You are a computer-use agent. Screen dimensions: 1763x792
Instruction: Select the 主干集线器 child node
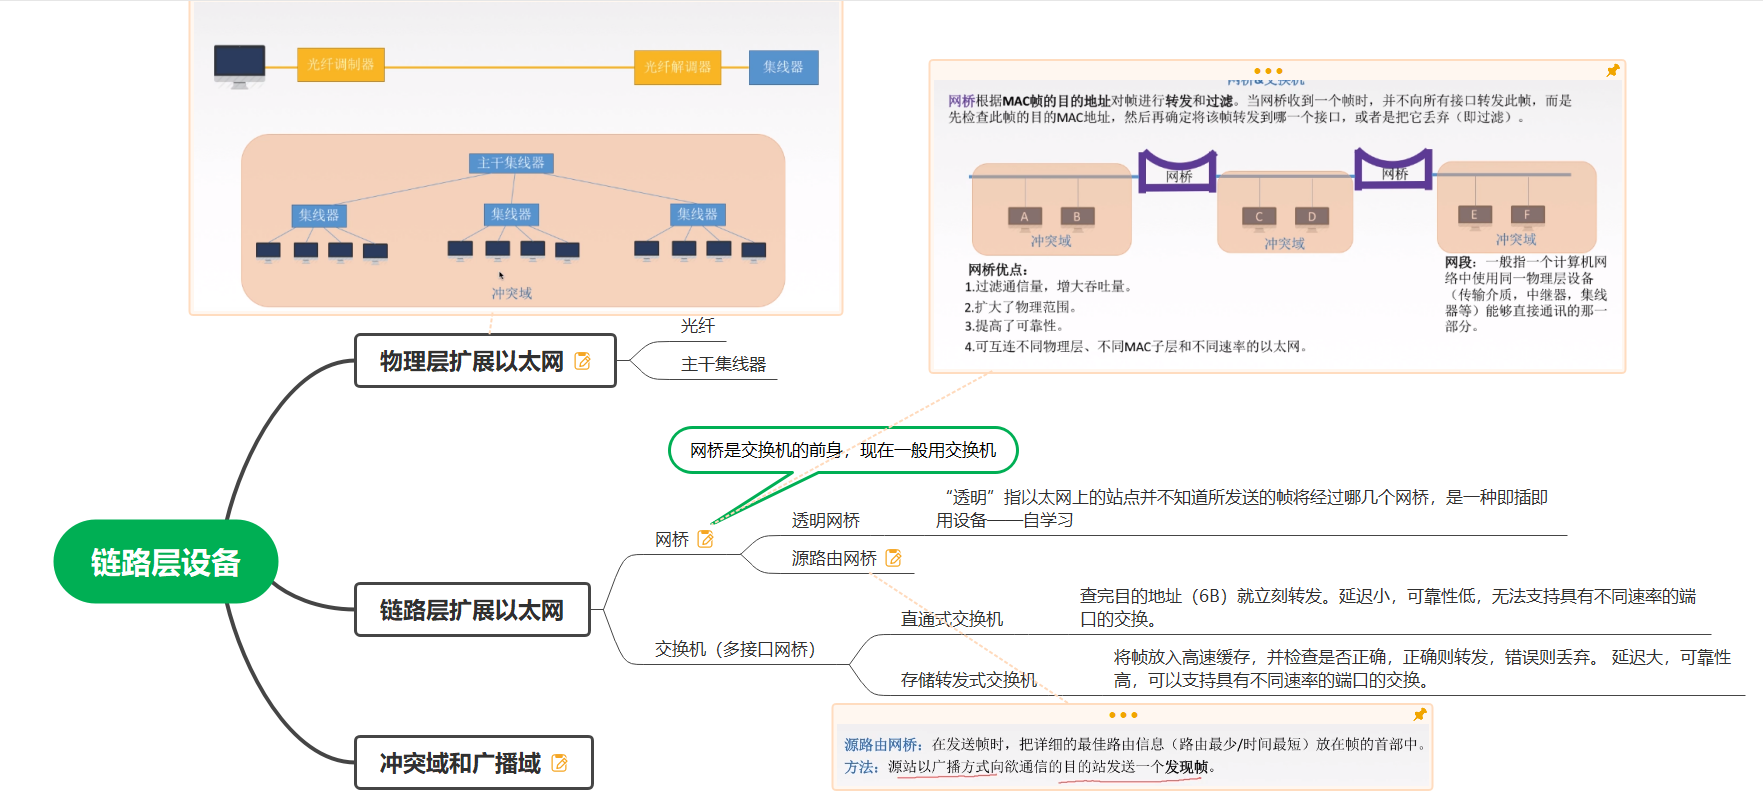[x=723, y=365]
